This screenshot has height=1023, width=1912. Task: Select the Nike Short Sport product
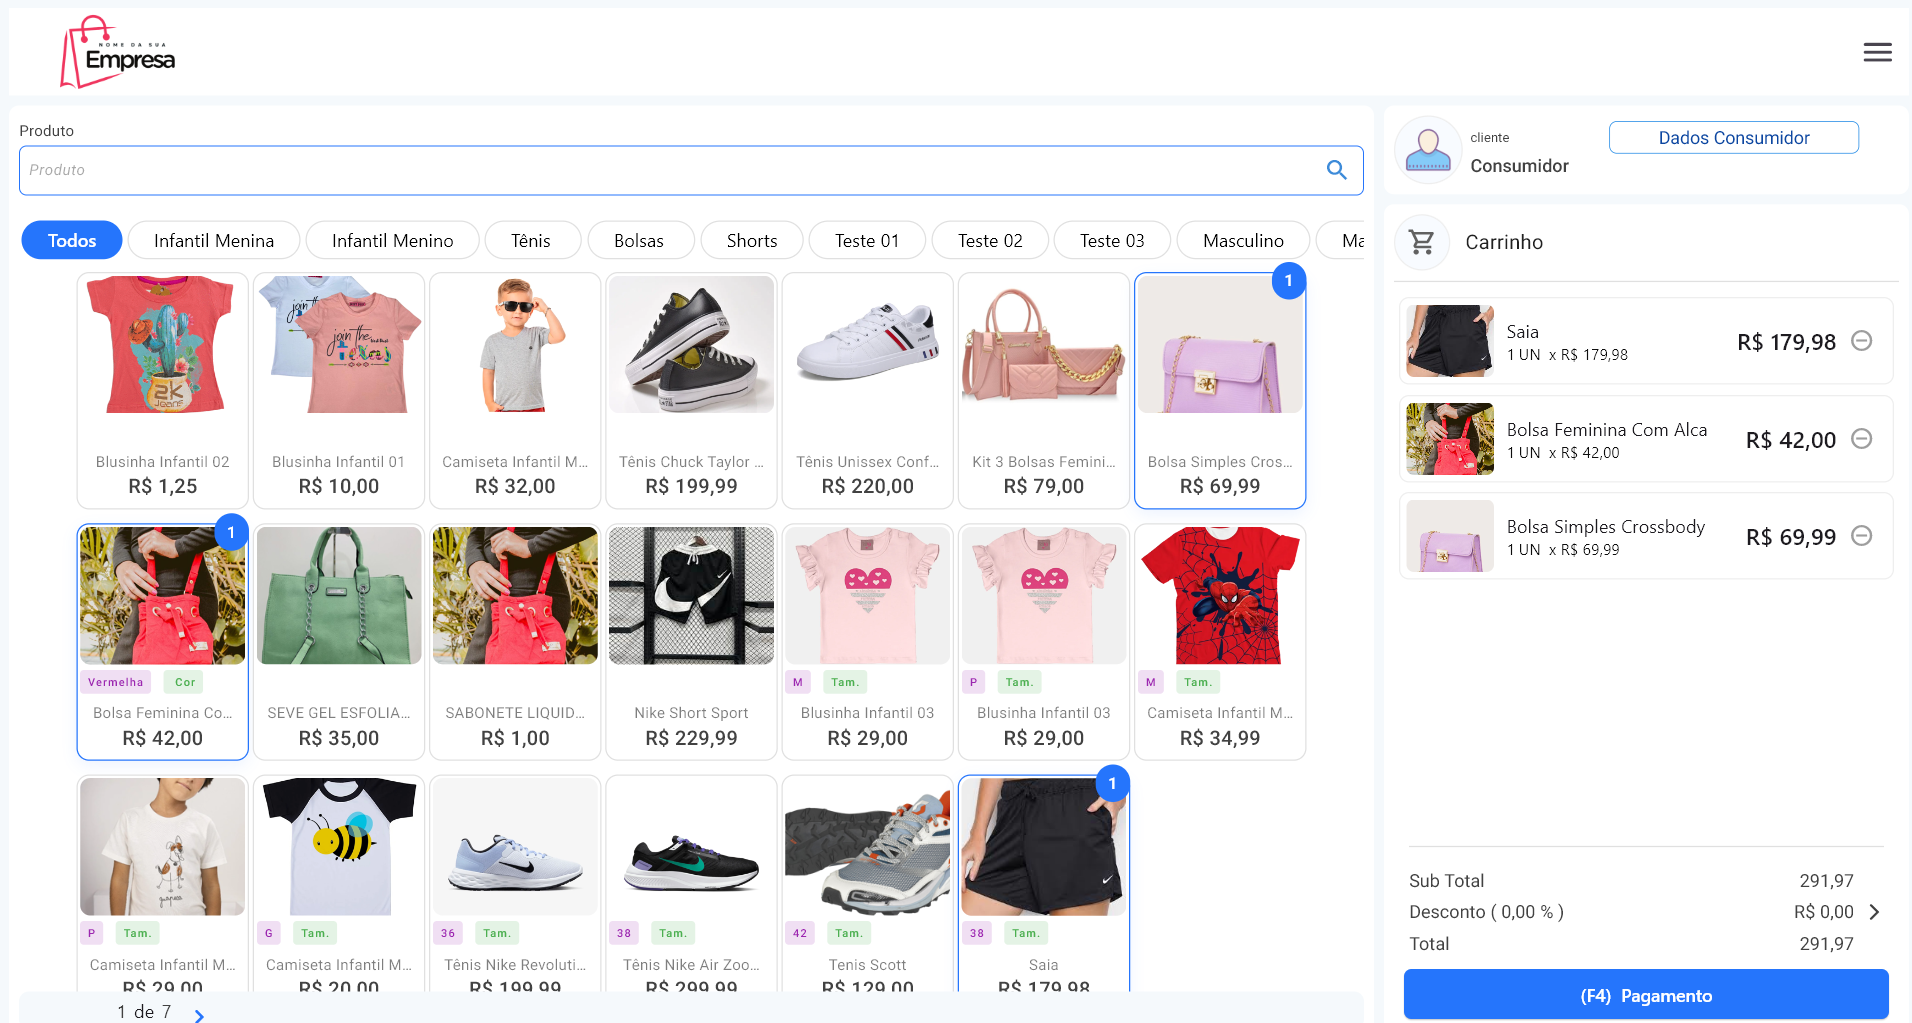tap(691, 641)
